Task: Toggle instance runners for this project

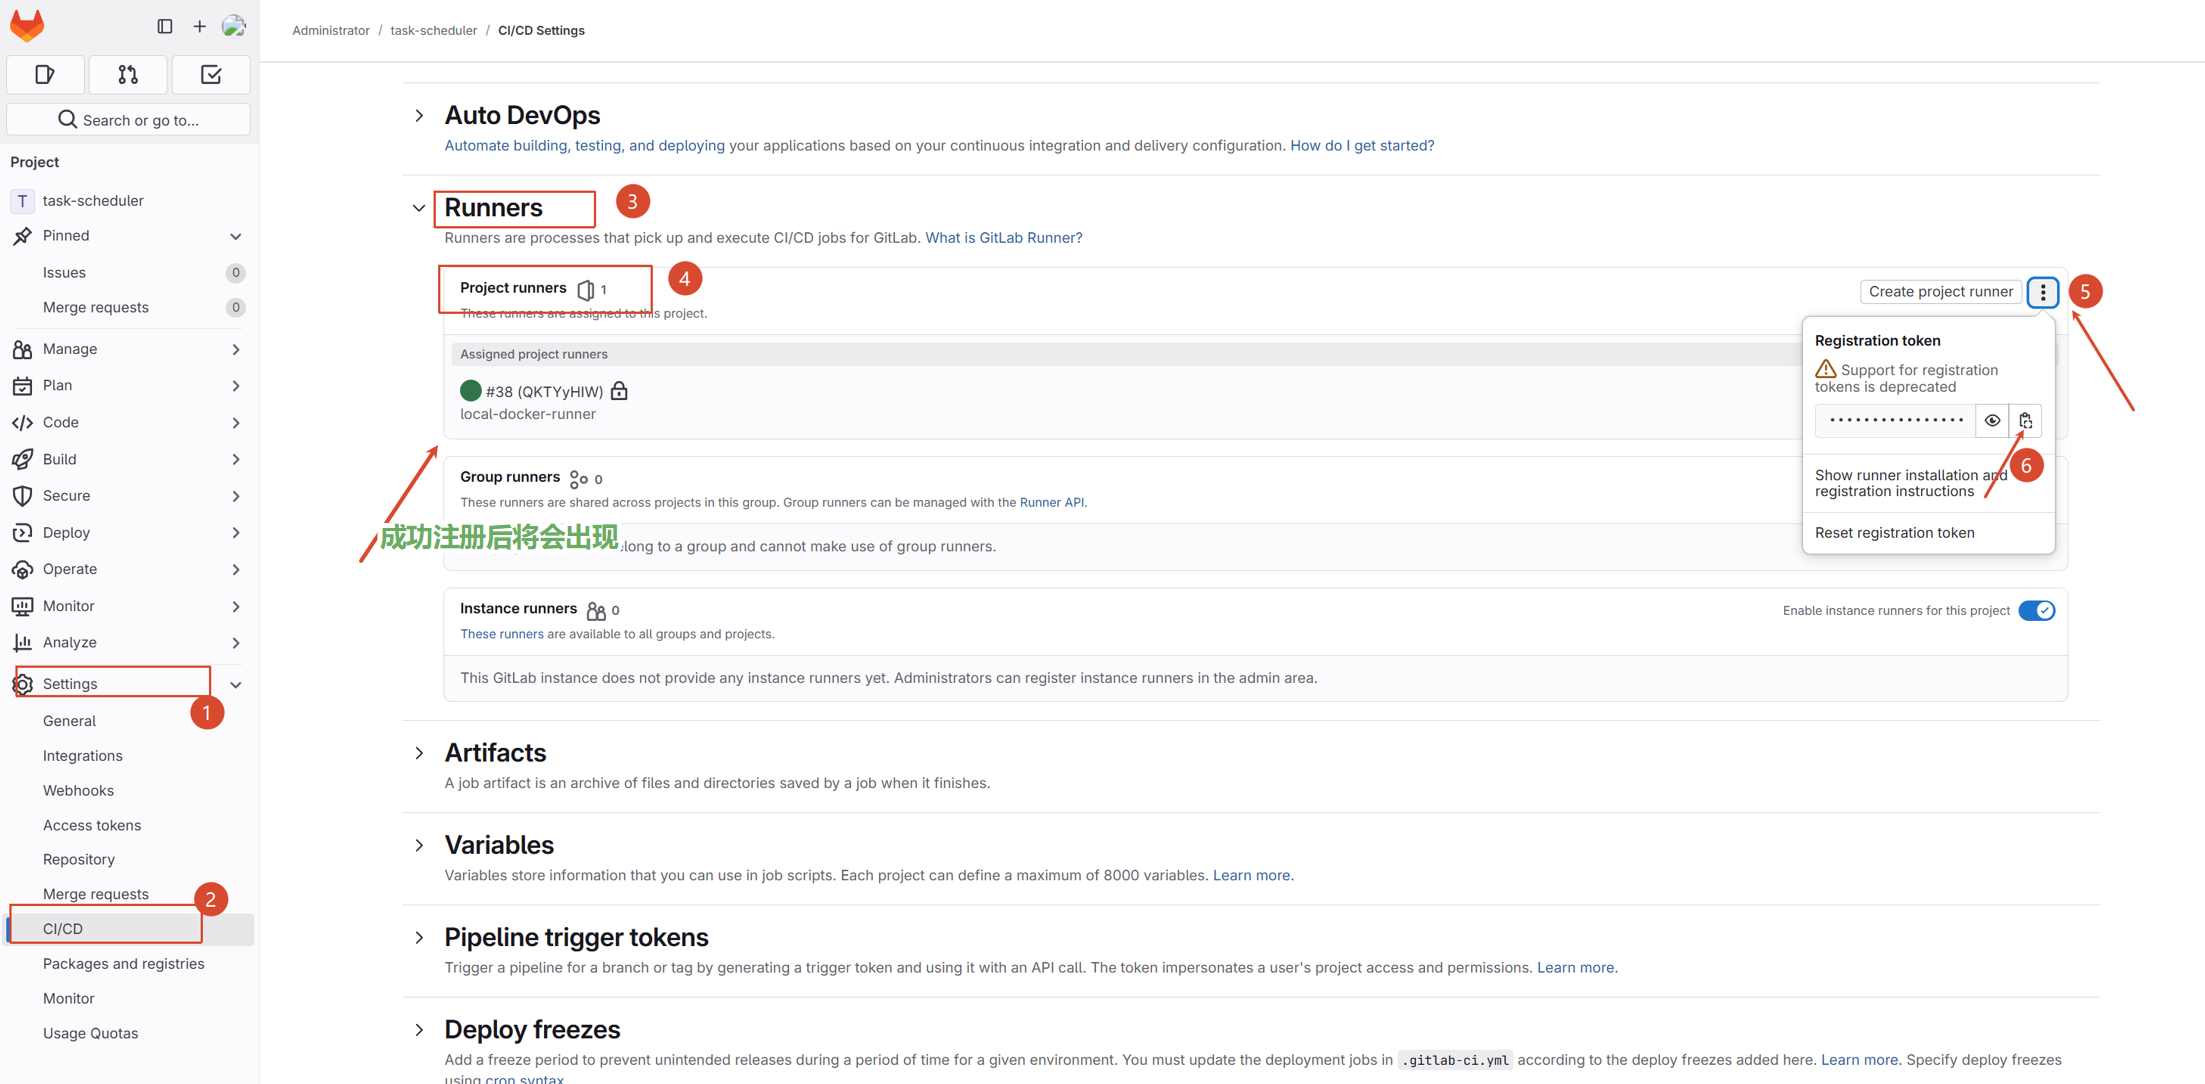Action: point(2036,611)
